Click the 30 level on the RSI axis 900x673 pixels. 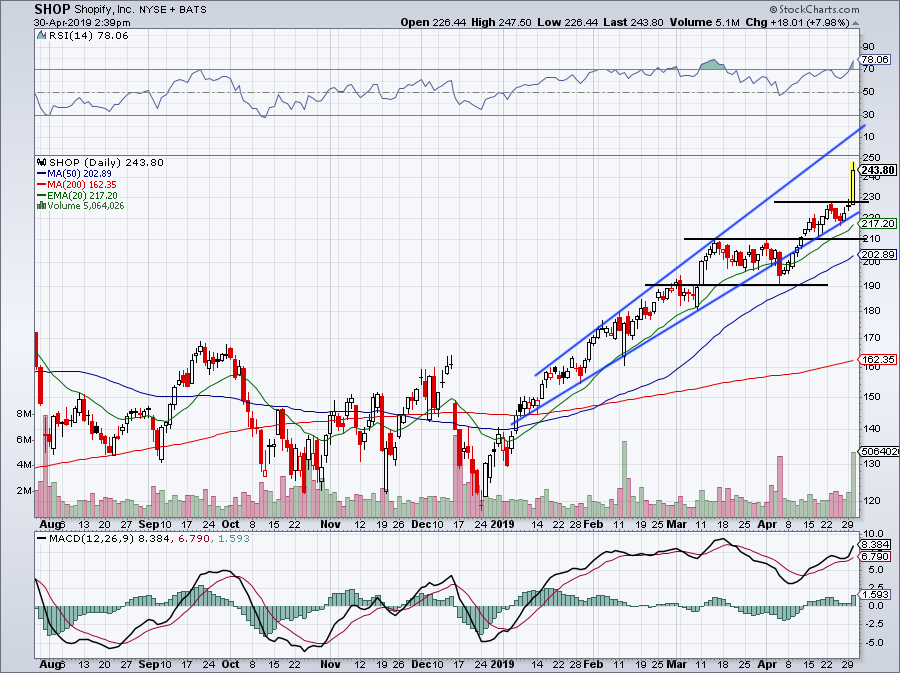tap(868, 115)
